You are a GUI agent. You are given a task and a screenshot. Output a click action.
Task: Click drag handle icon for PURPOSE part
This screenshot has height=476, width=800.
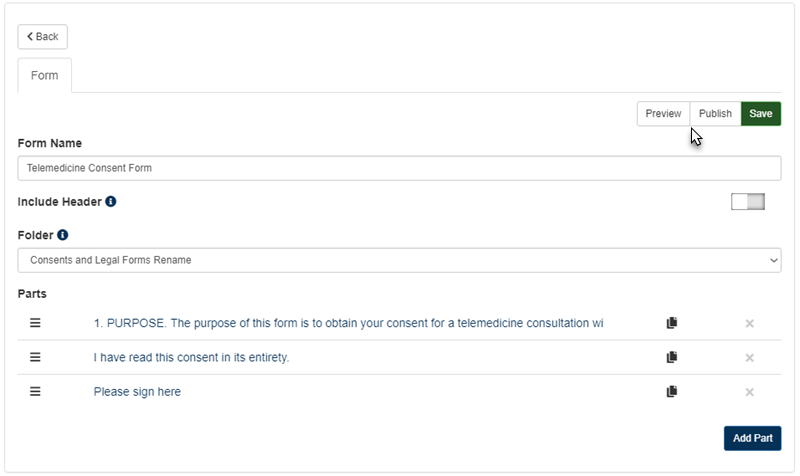pyautogui.click(x=35, y=323)
